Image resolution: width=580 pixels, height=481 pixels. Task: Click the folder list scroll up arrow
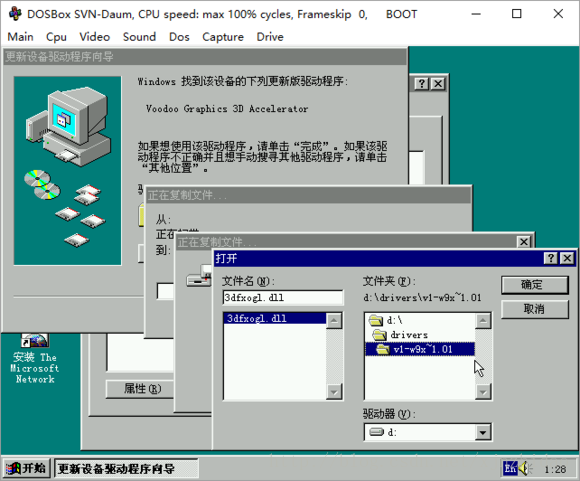(x=483, y=321)
